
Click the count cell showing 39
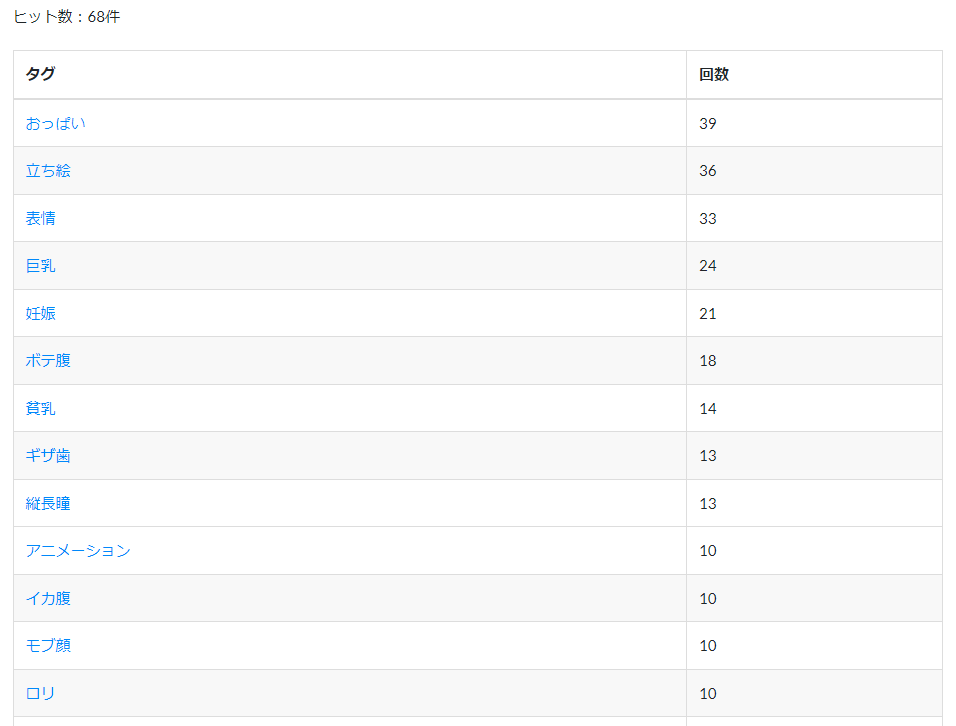point(815,123)
